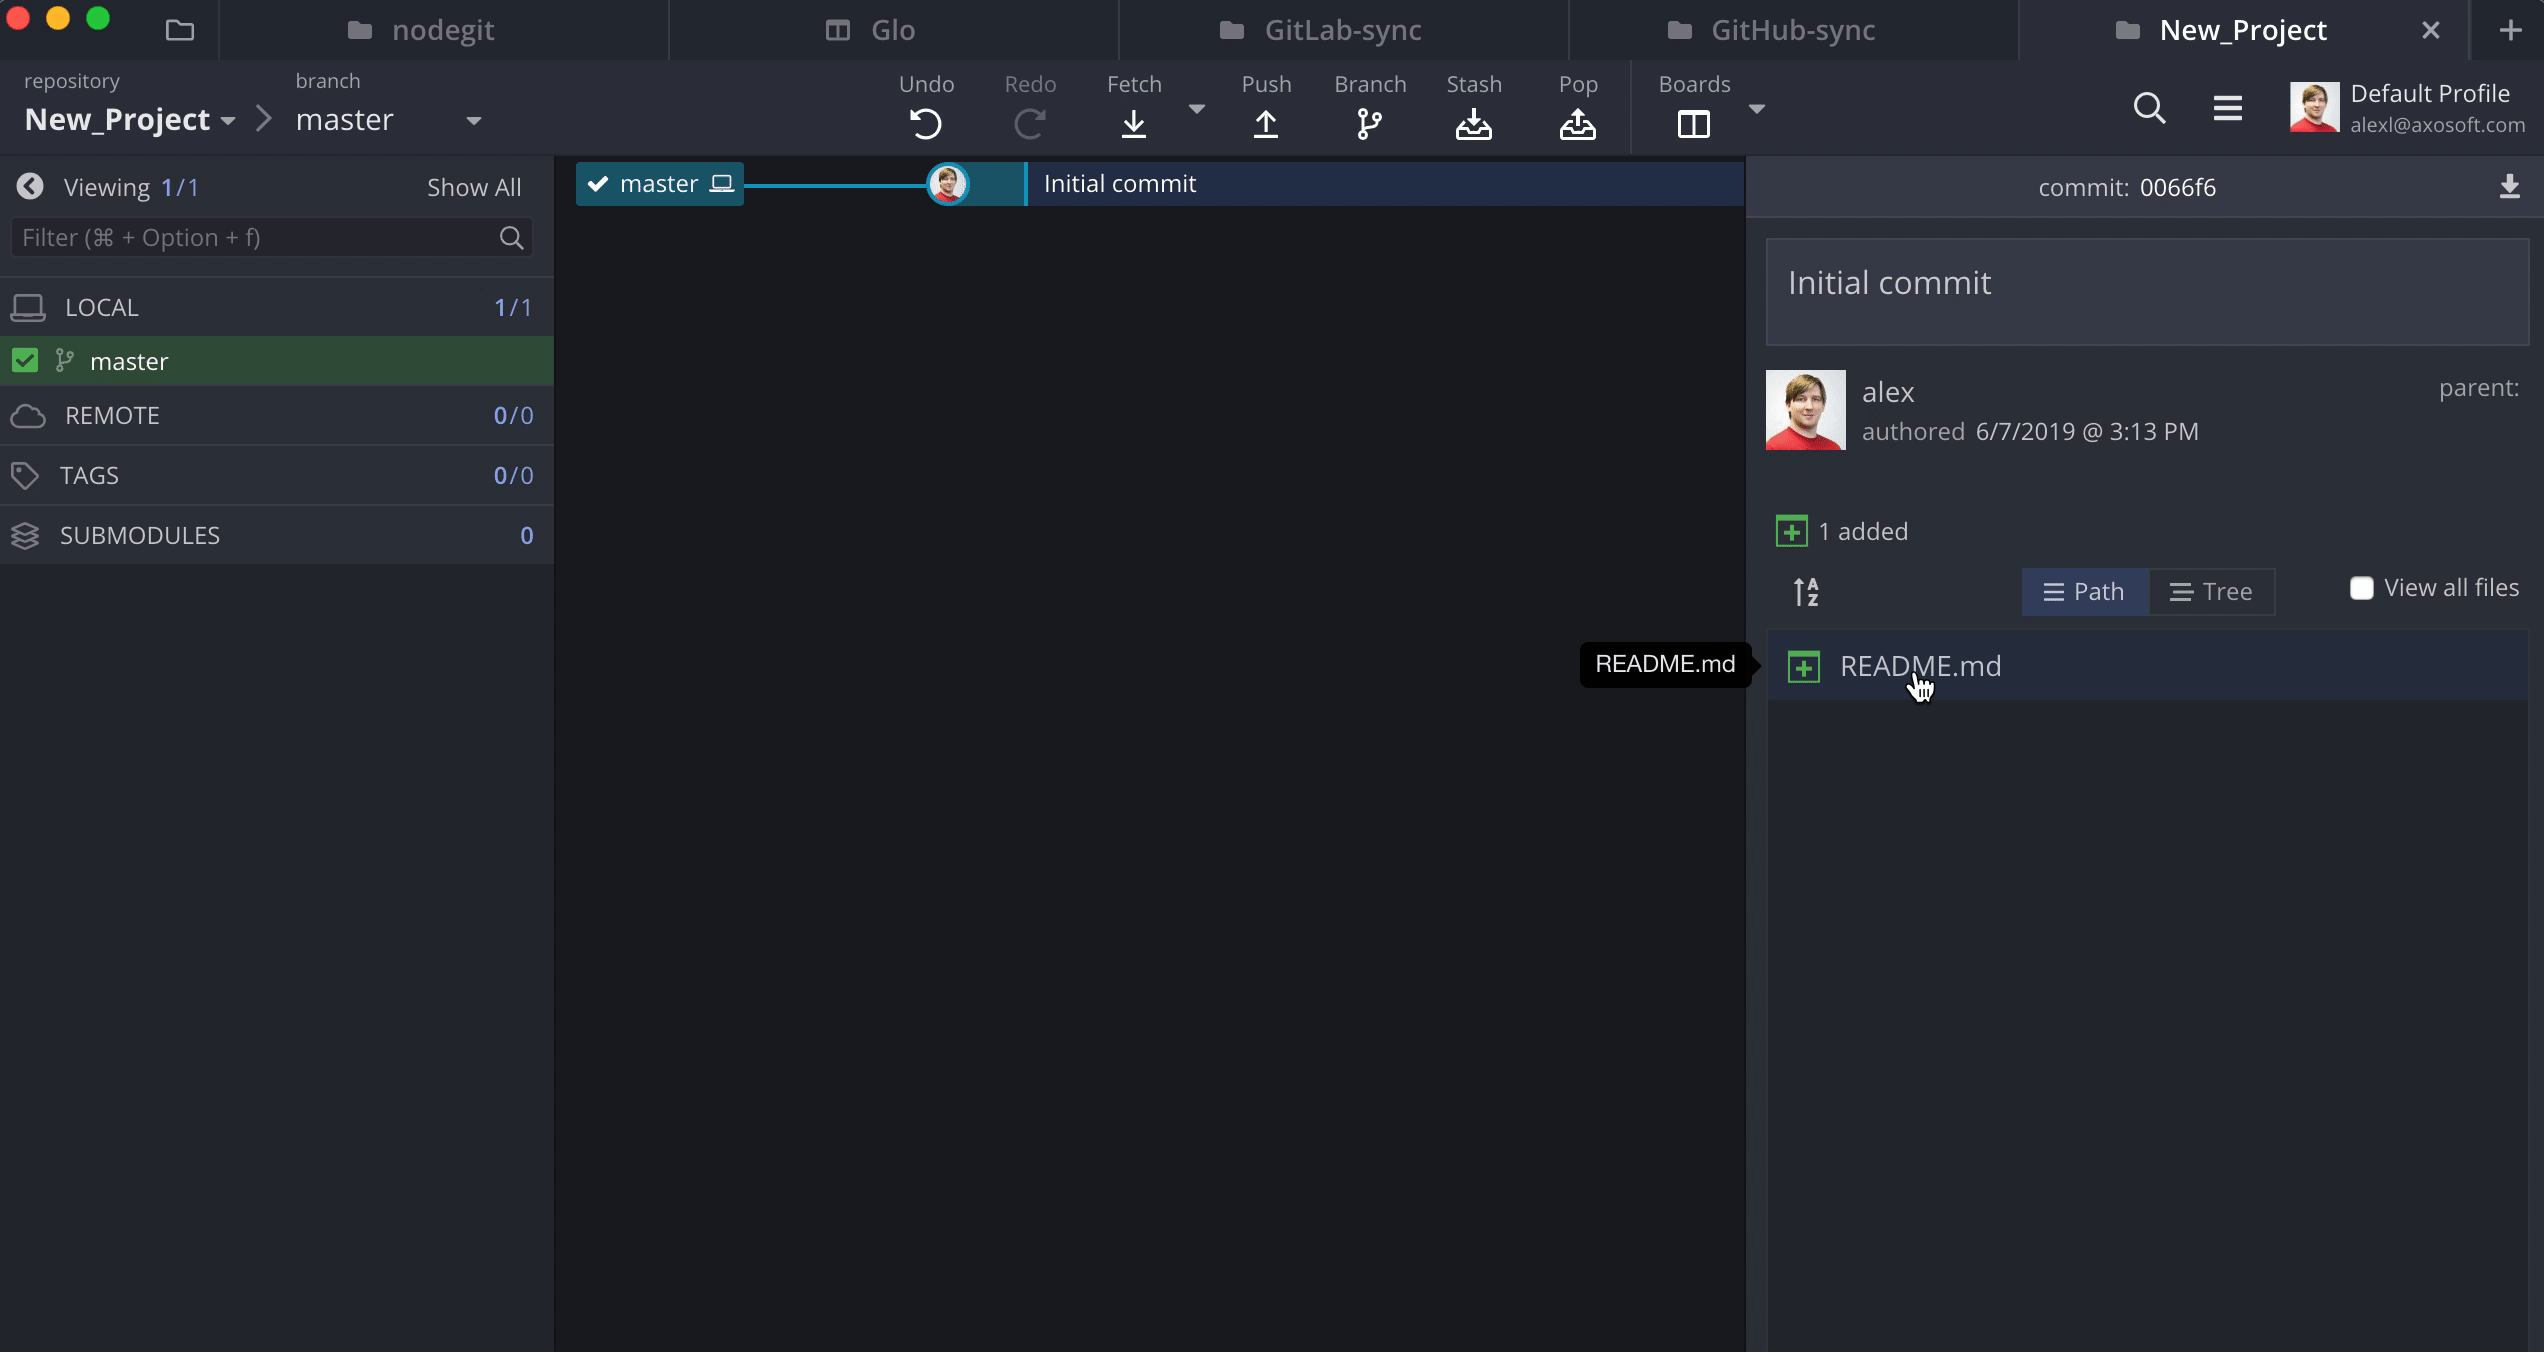Click the Show All link
Viewport: 2544px width, 1352px height.
[473, 187]
